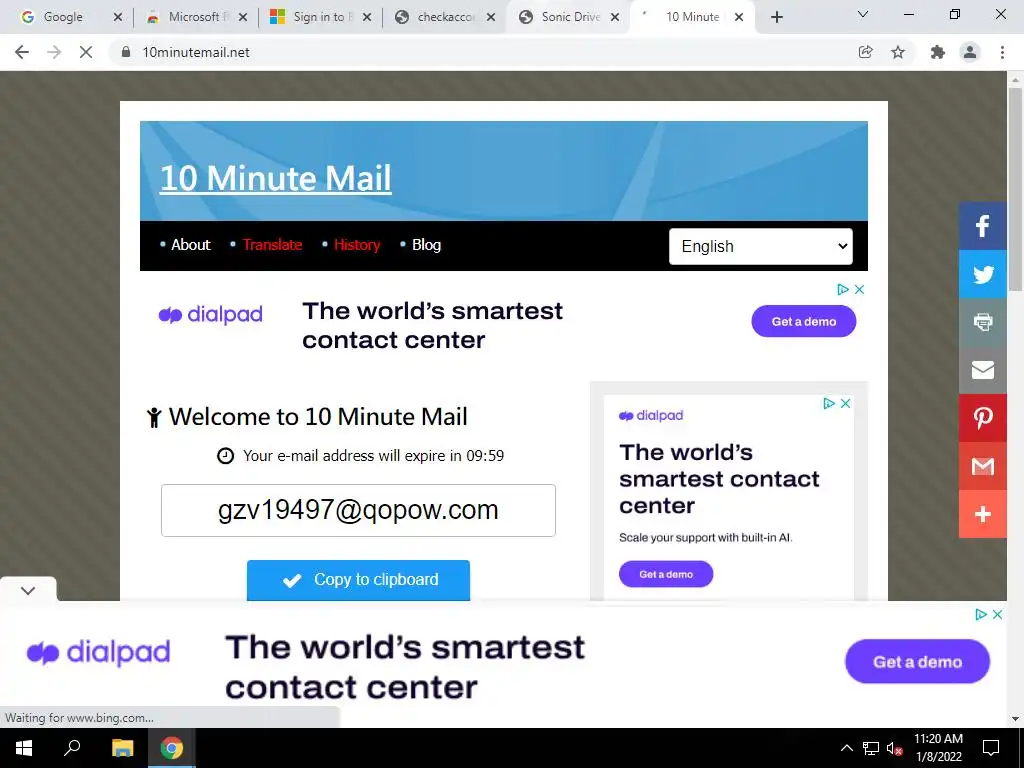Click the temporary email address field

(358, 510)
